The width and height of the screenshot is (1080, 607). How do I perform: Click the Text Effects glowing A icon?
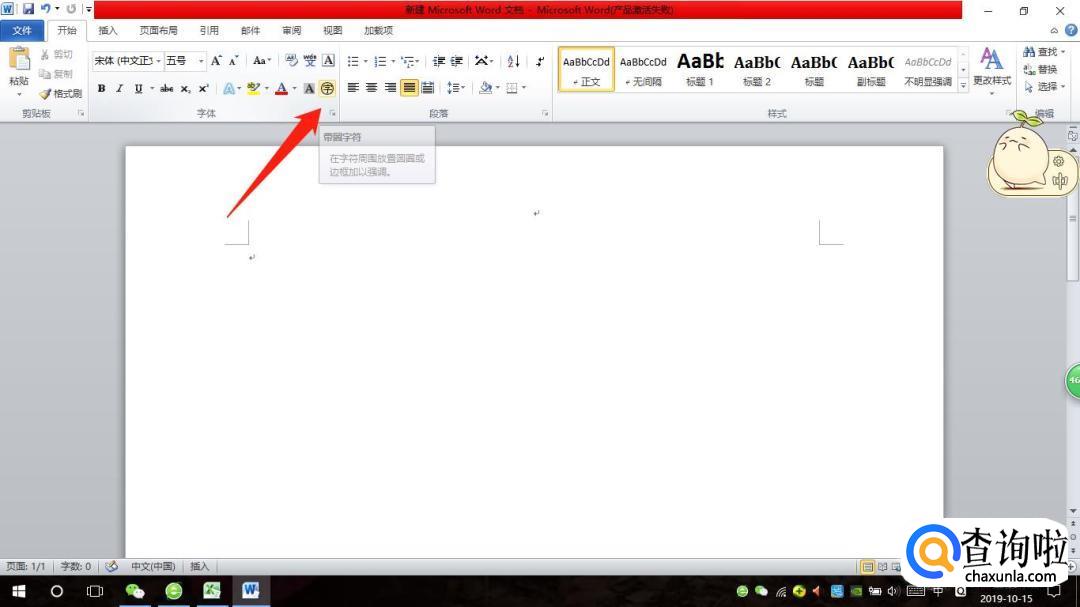[x=229, y=88]
